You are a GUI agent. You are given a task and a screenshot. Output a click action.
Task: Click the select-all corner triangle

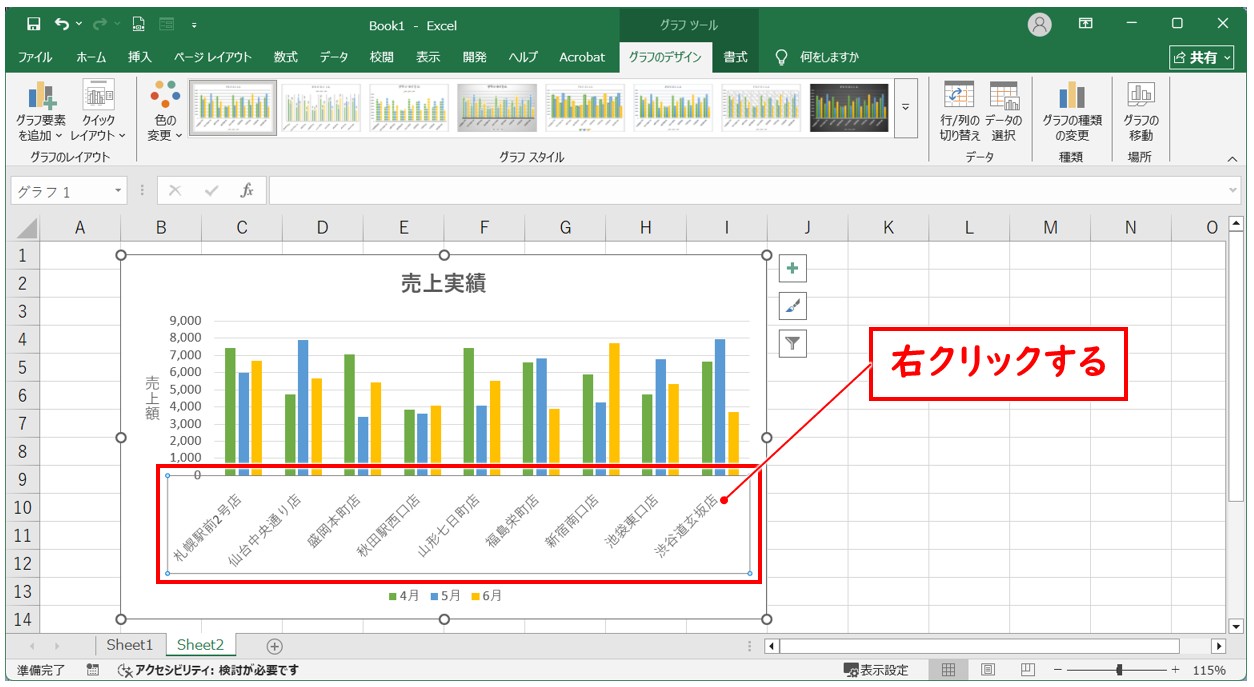pyautogui.click(x=26, y=227)
